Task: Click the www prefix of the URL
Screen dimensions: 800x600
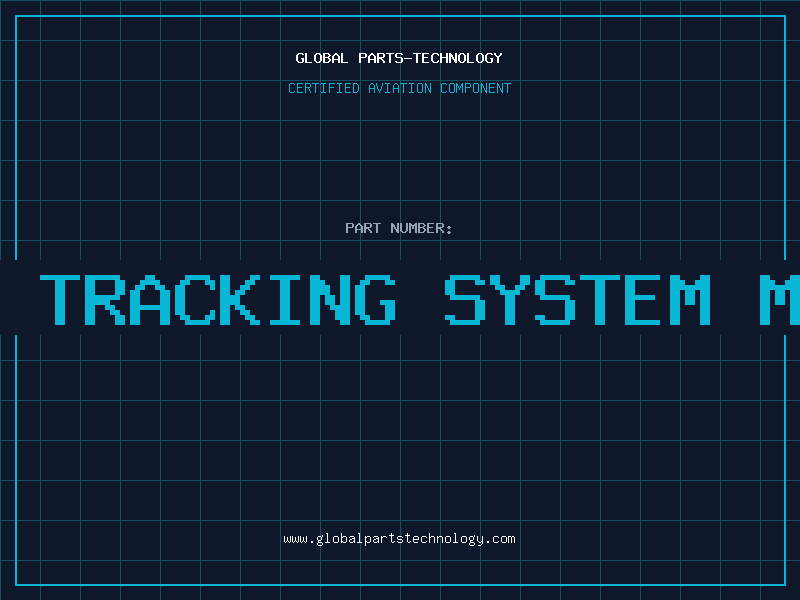Action: (295, 539)
